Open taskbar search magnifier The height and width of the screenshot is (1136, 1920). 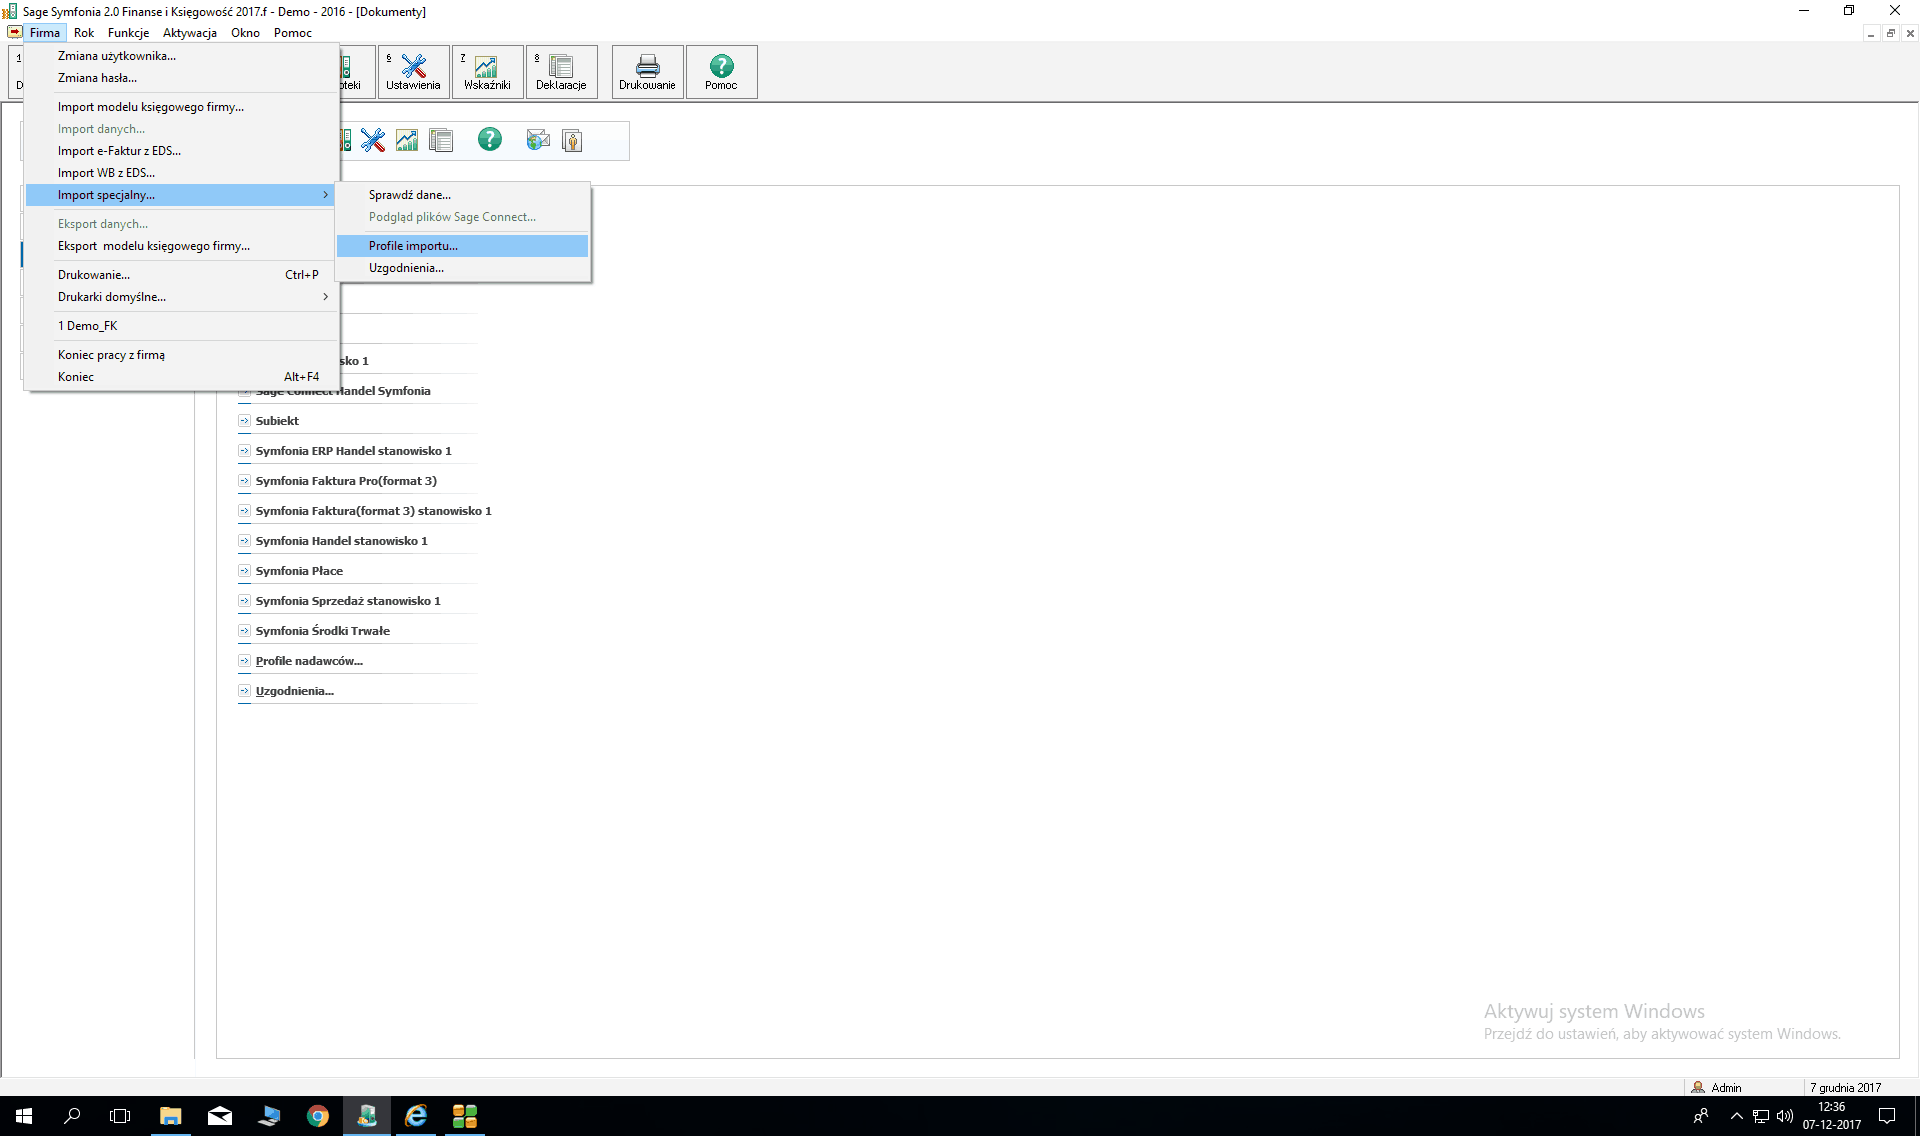point(72,1116)
